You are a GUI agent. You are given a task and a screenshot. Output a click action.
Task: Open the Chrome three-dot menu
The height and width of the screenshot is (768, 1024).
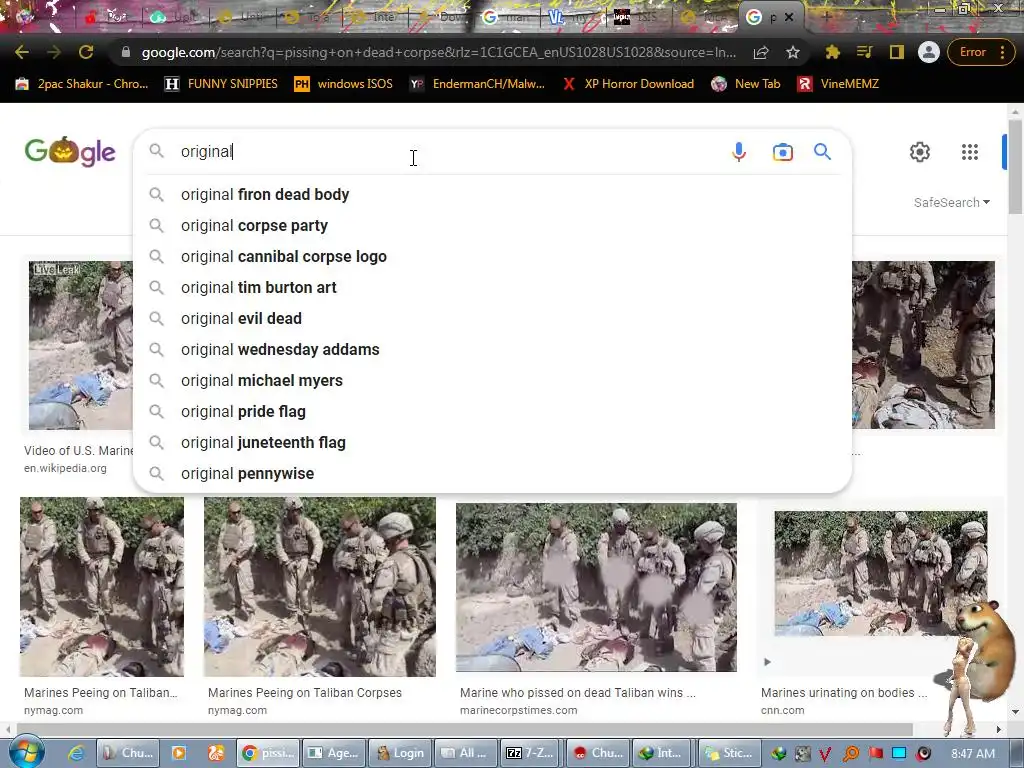click(1002, 52)
